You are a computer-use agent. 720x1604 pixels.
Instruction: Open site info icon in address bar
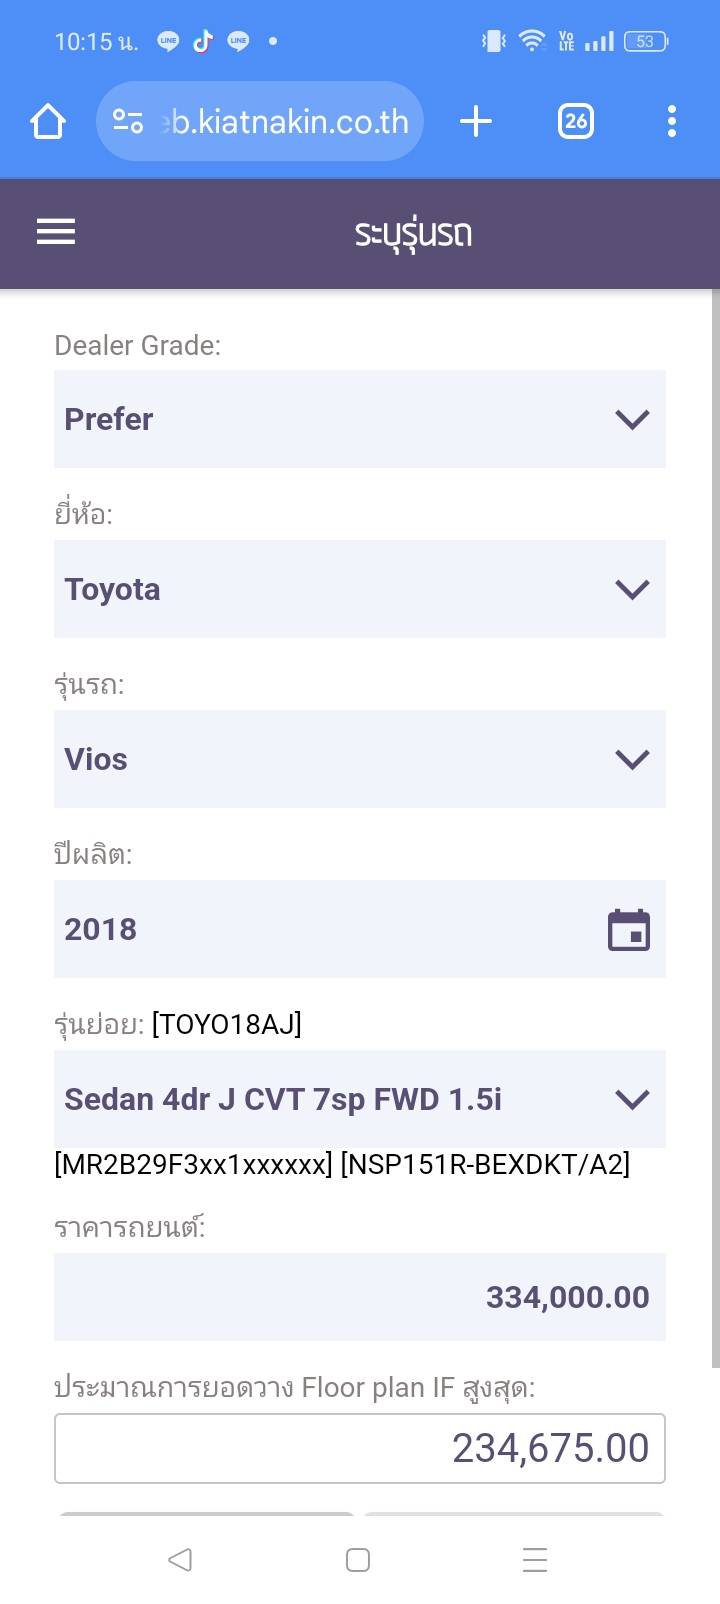coord(128,122)
